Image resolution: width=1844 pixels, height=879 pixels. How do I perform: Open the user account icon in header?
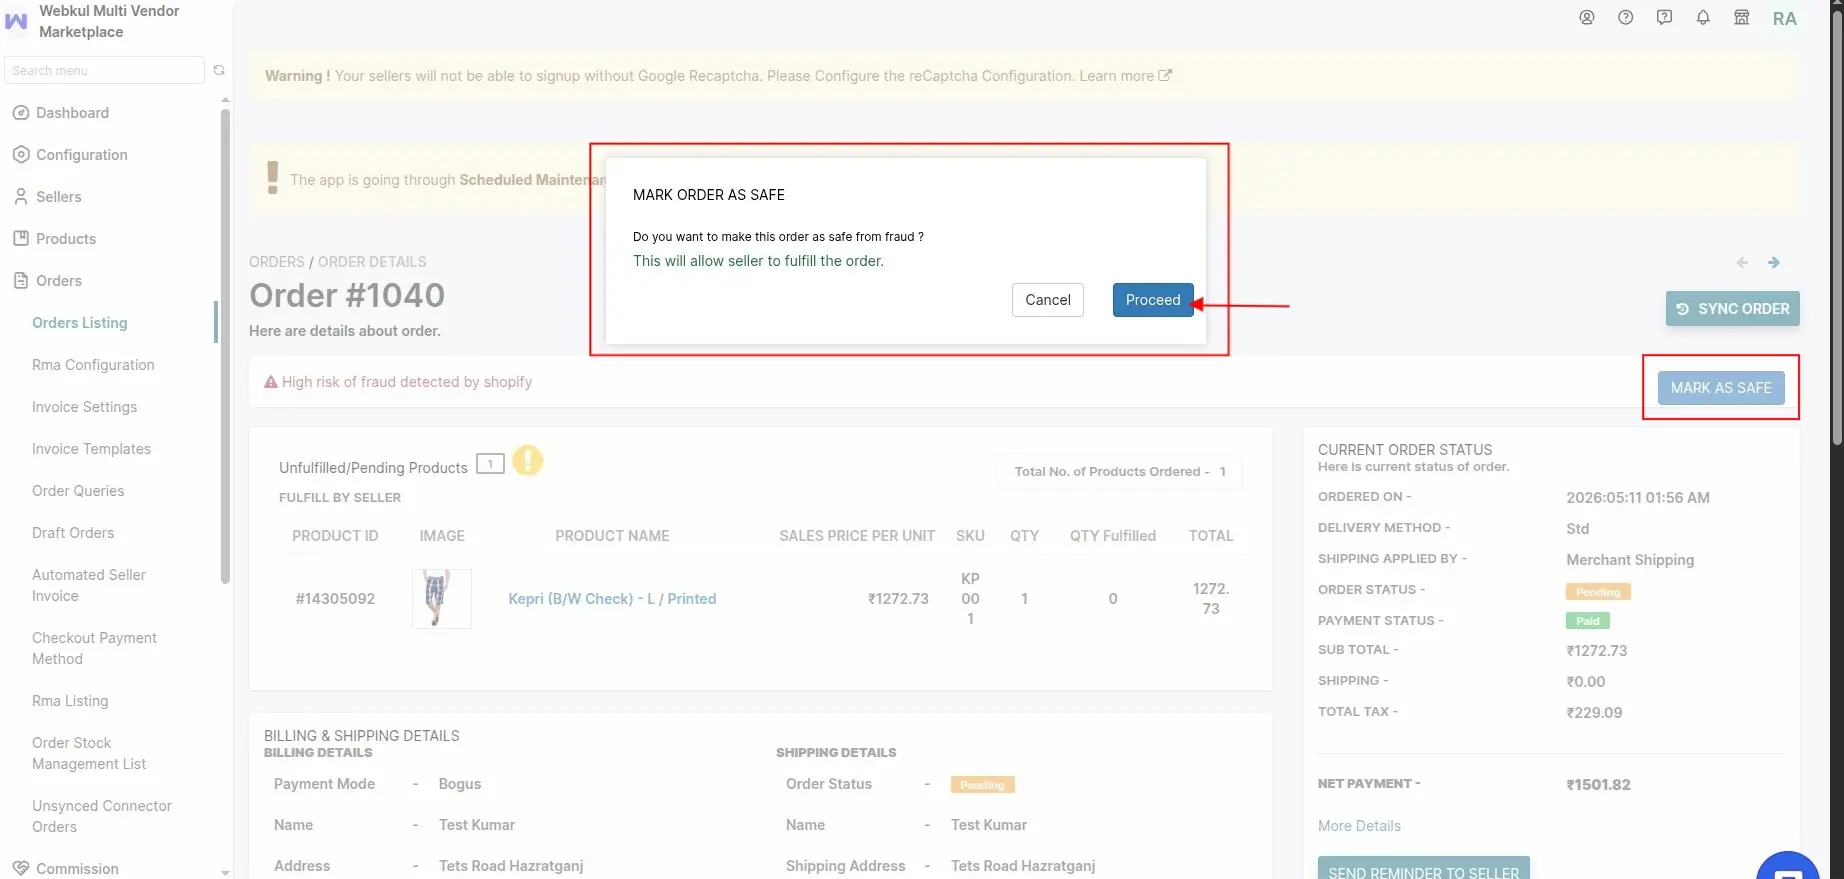(x=1587, y=17)
